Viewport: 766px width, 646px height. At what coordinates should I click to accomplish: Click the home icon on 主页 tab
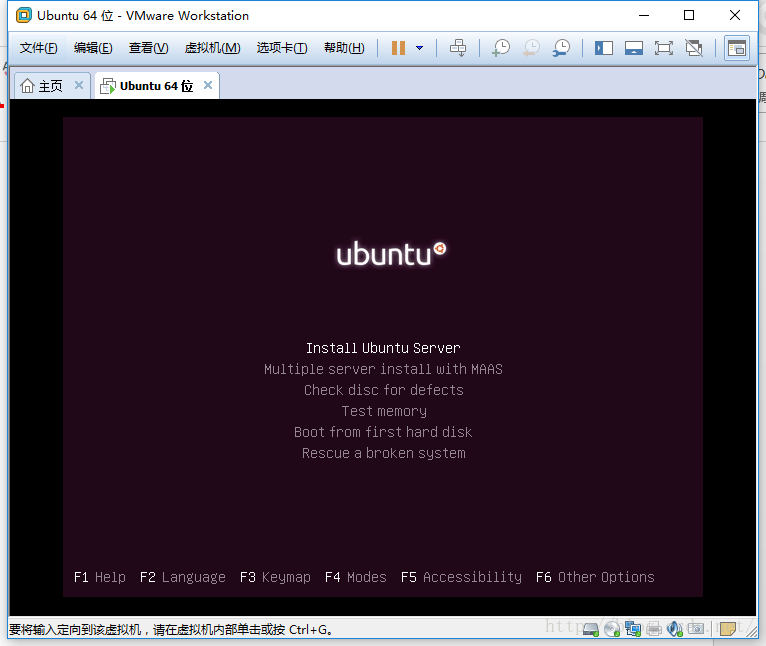pyautogui.click(x=27, y=86)
